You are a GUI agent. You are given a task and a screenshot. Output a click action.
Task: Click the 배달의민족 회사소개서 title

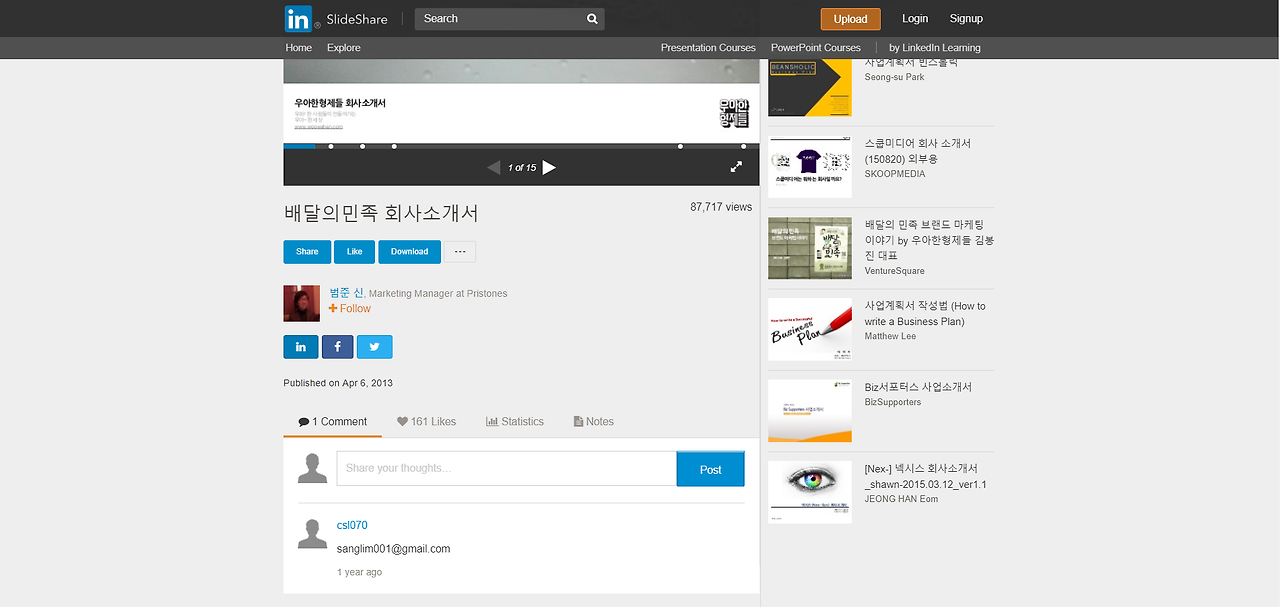click(381, 213)
